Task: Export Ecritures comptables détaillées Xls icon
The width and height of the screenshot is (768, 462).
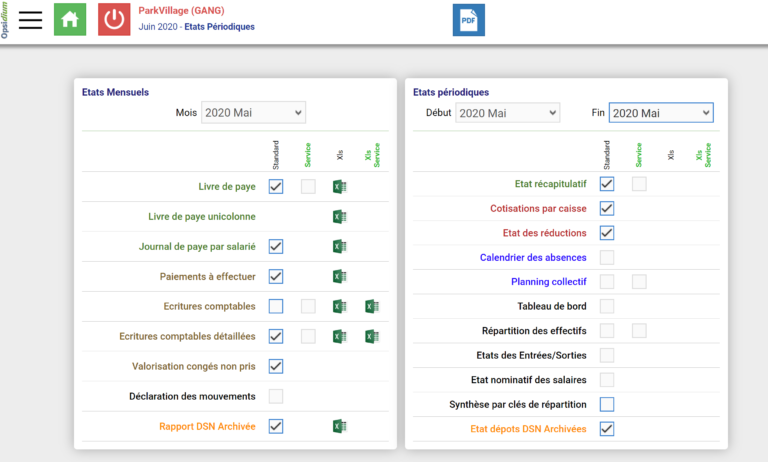Action: coord(340,337)
